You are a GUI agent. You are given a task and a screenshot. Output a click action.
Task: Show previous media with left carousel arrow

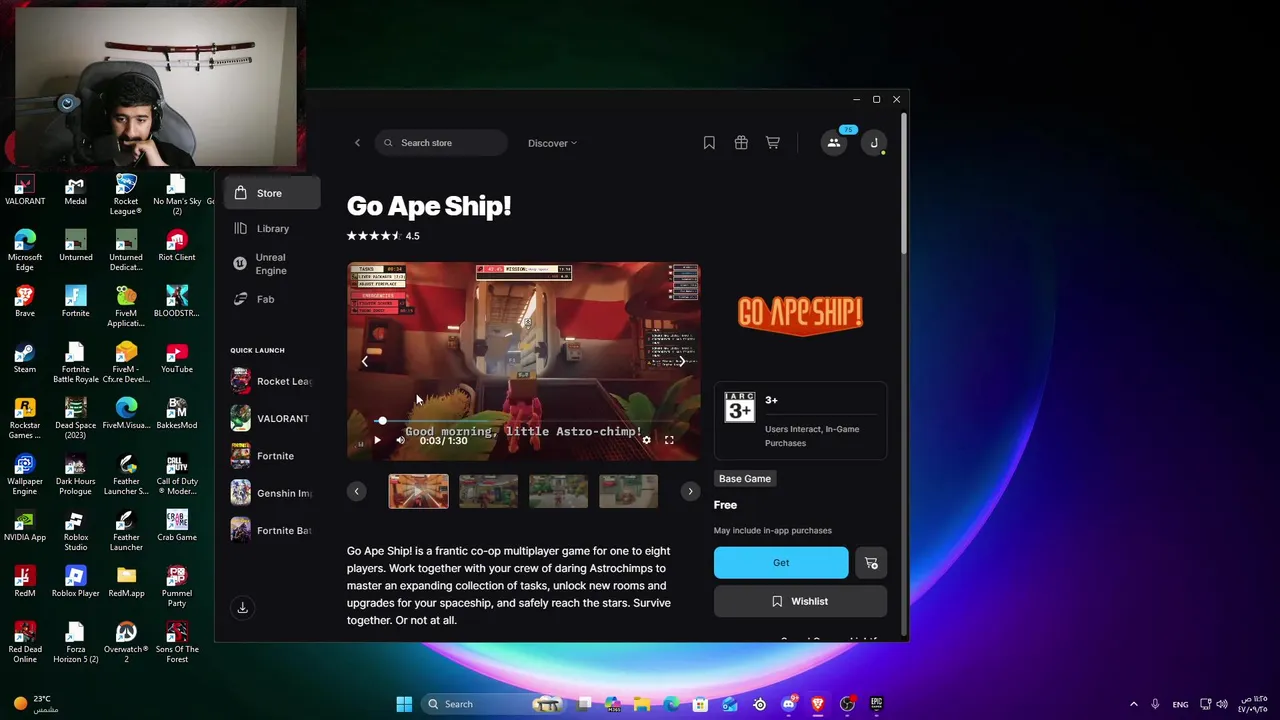[x=365, y=361]
